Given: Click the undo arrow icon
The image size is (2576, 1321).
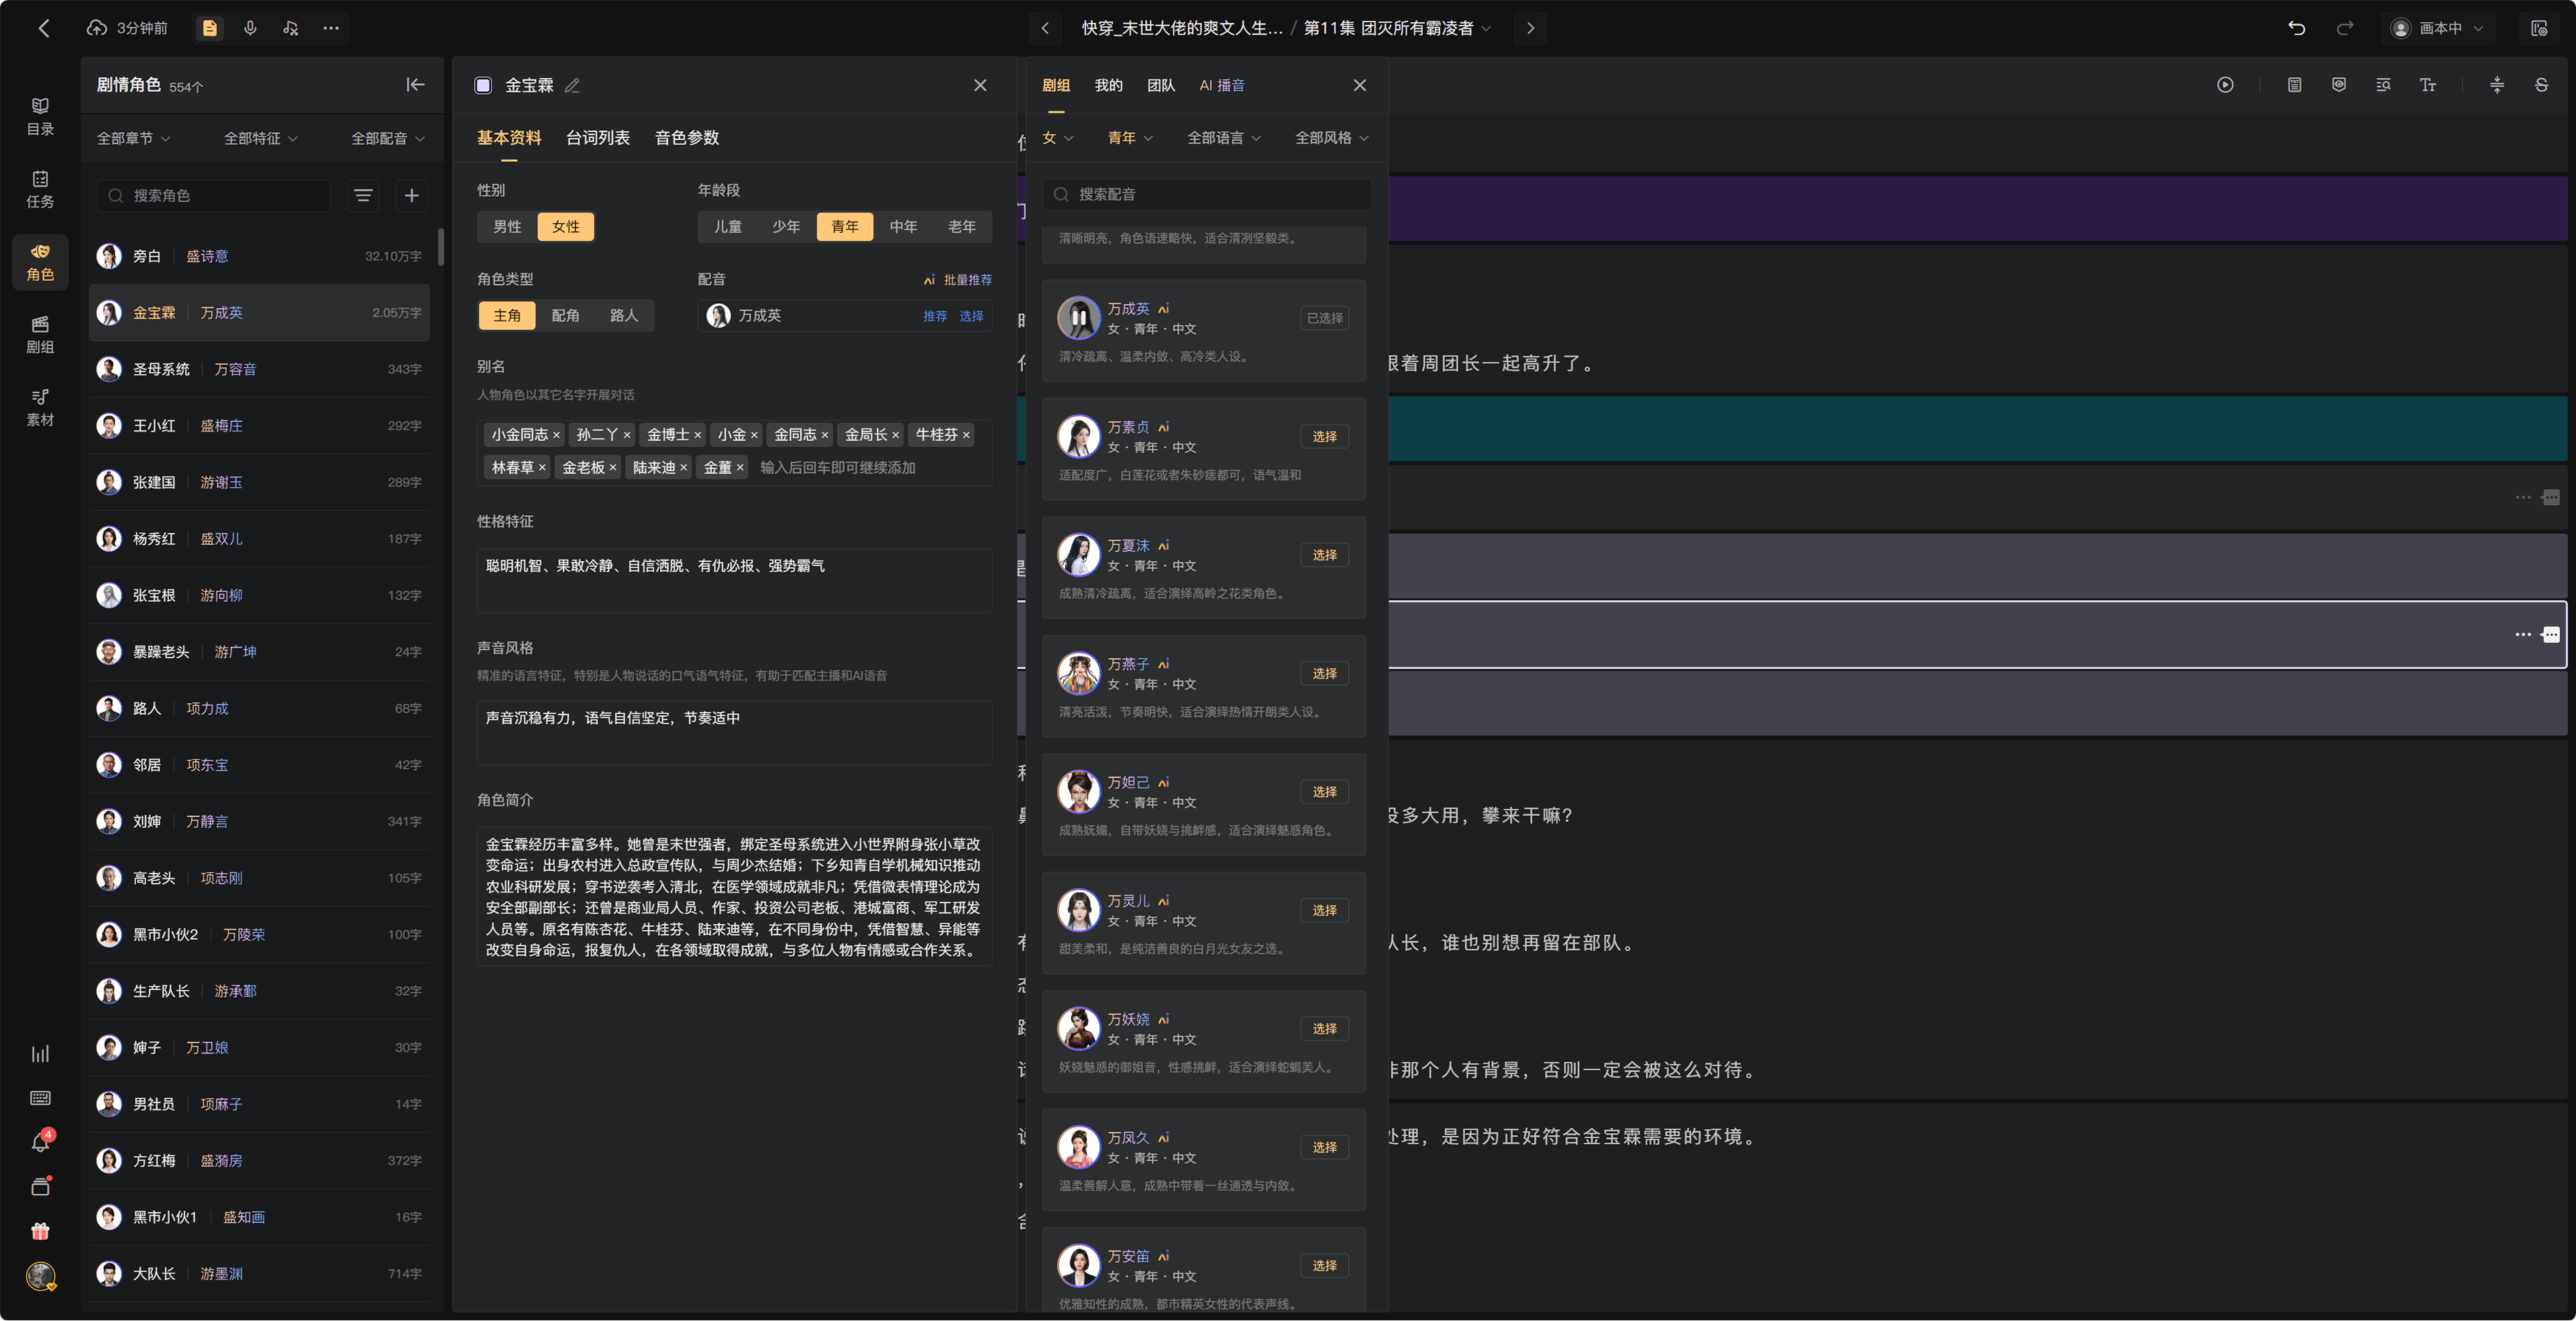Looking at the screenshot, I should pyautogui.click(x=2297, y=28).
